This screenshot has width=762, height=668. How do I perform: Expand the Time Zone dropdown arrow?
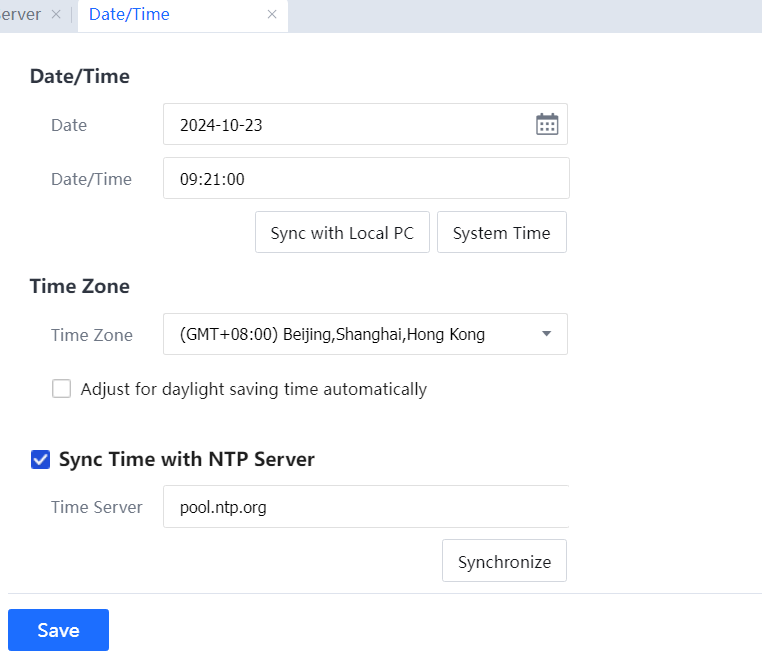pyautogui.click(x=546, y=334)
